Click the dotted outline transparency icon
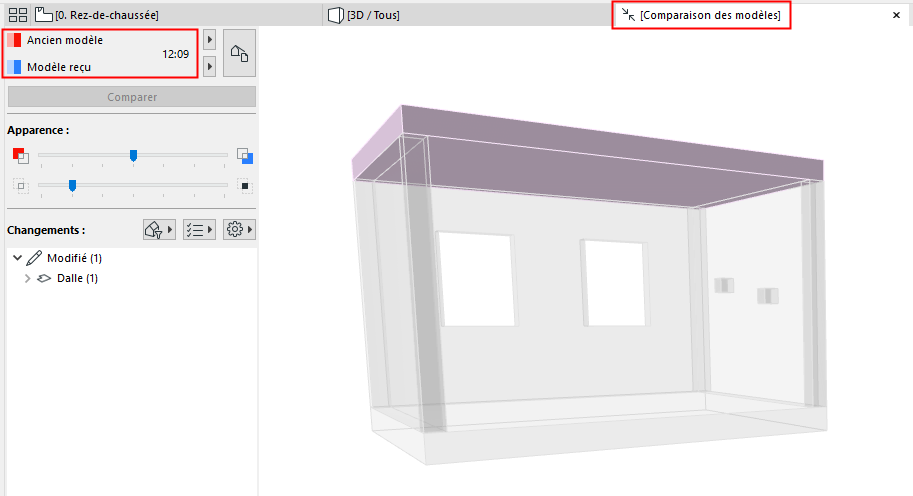913x496 pixels. click(x=21, y=186)
